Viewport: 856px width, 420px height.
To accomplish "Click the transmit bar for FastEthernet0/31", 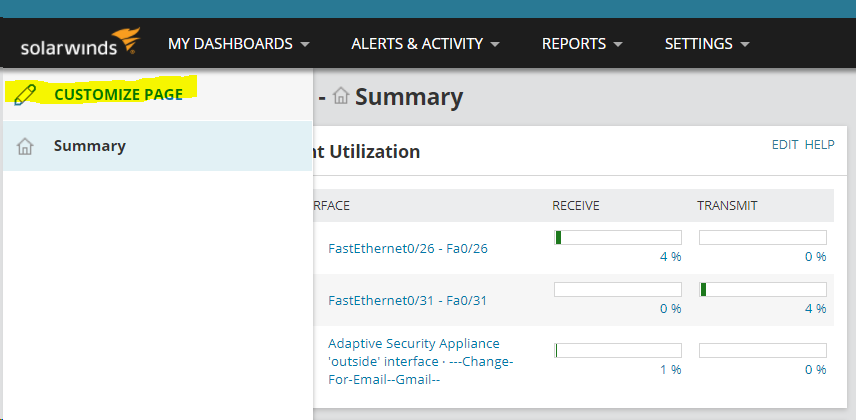I will pyautogui.click(x=763, y=289).
